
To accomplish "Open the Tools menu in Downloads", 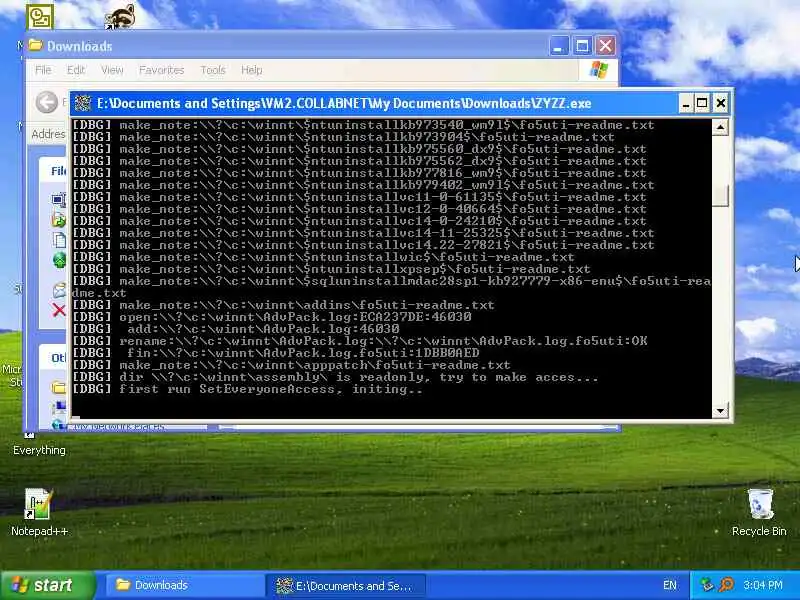I will coord(213,70).
